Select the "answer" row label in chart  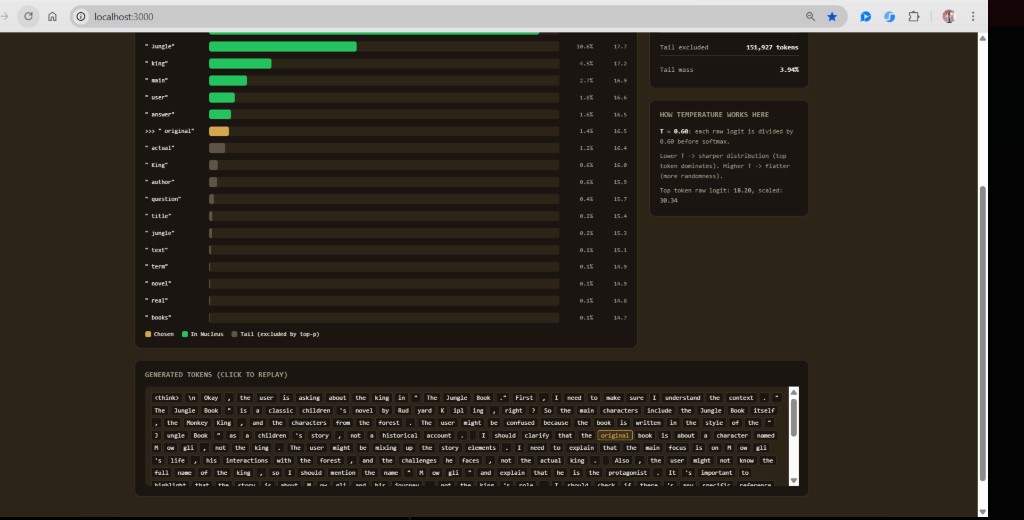[x=160, y=114]
